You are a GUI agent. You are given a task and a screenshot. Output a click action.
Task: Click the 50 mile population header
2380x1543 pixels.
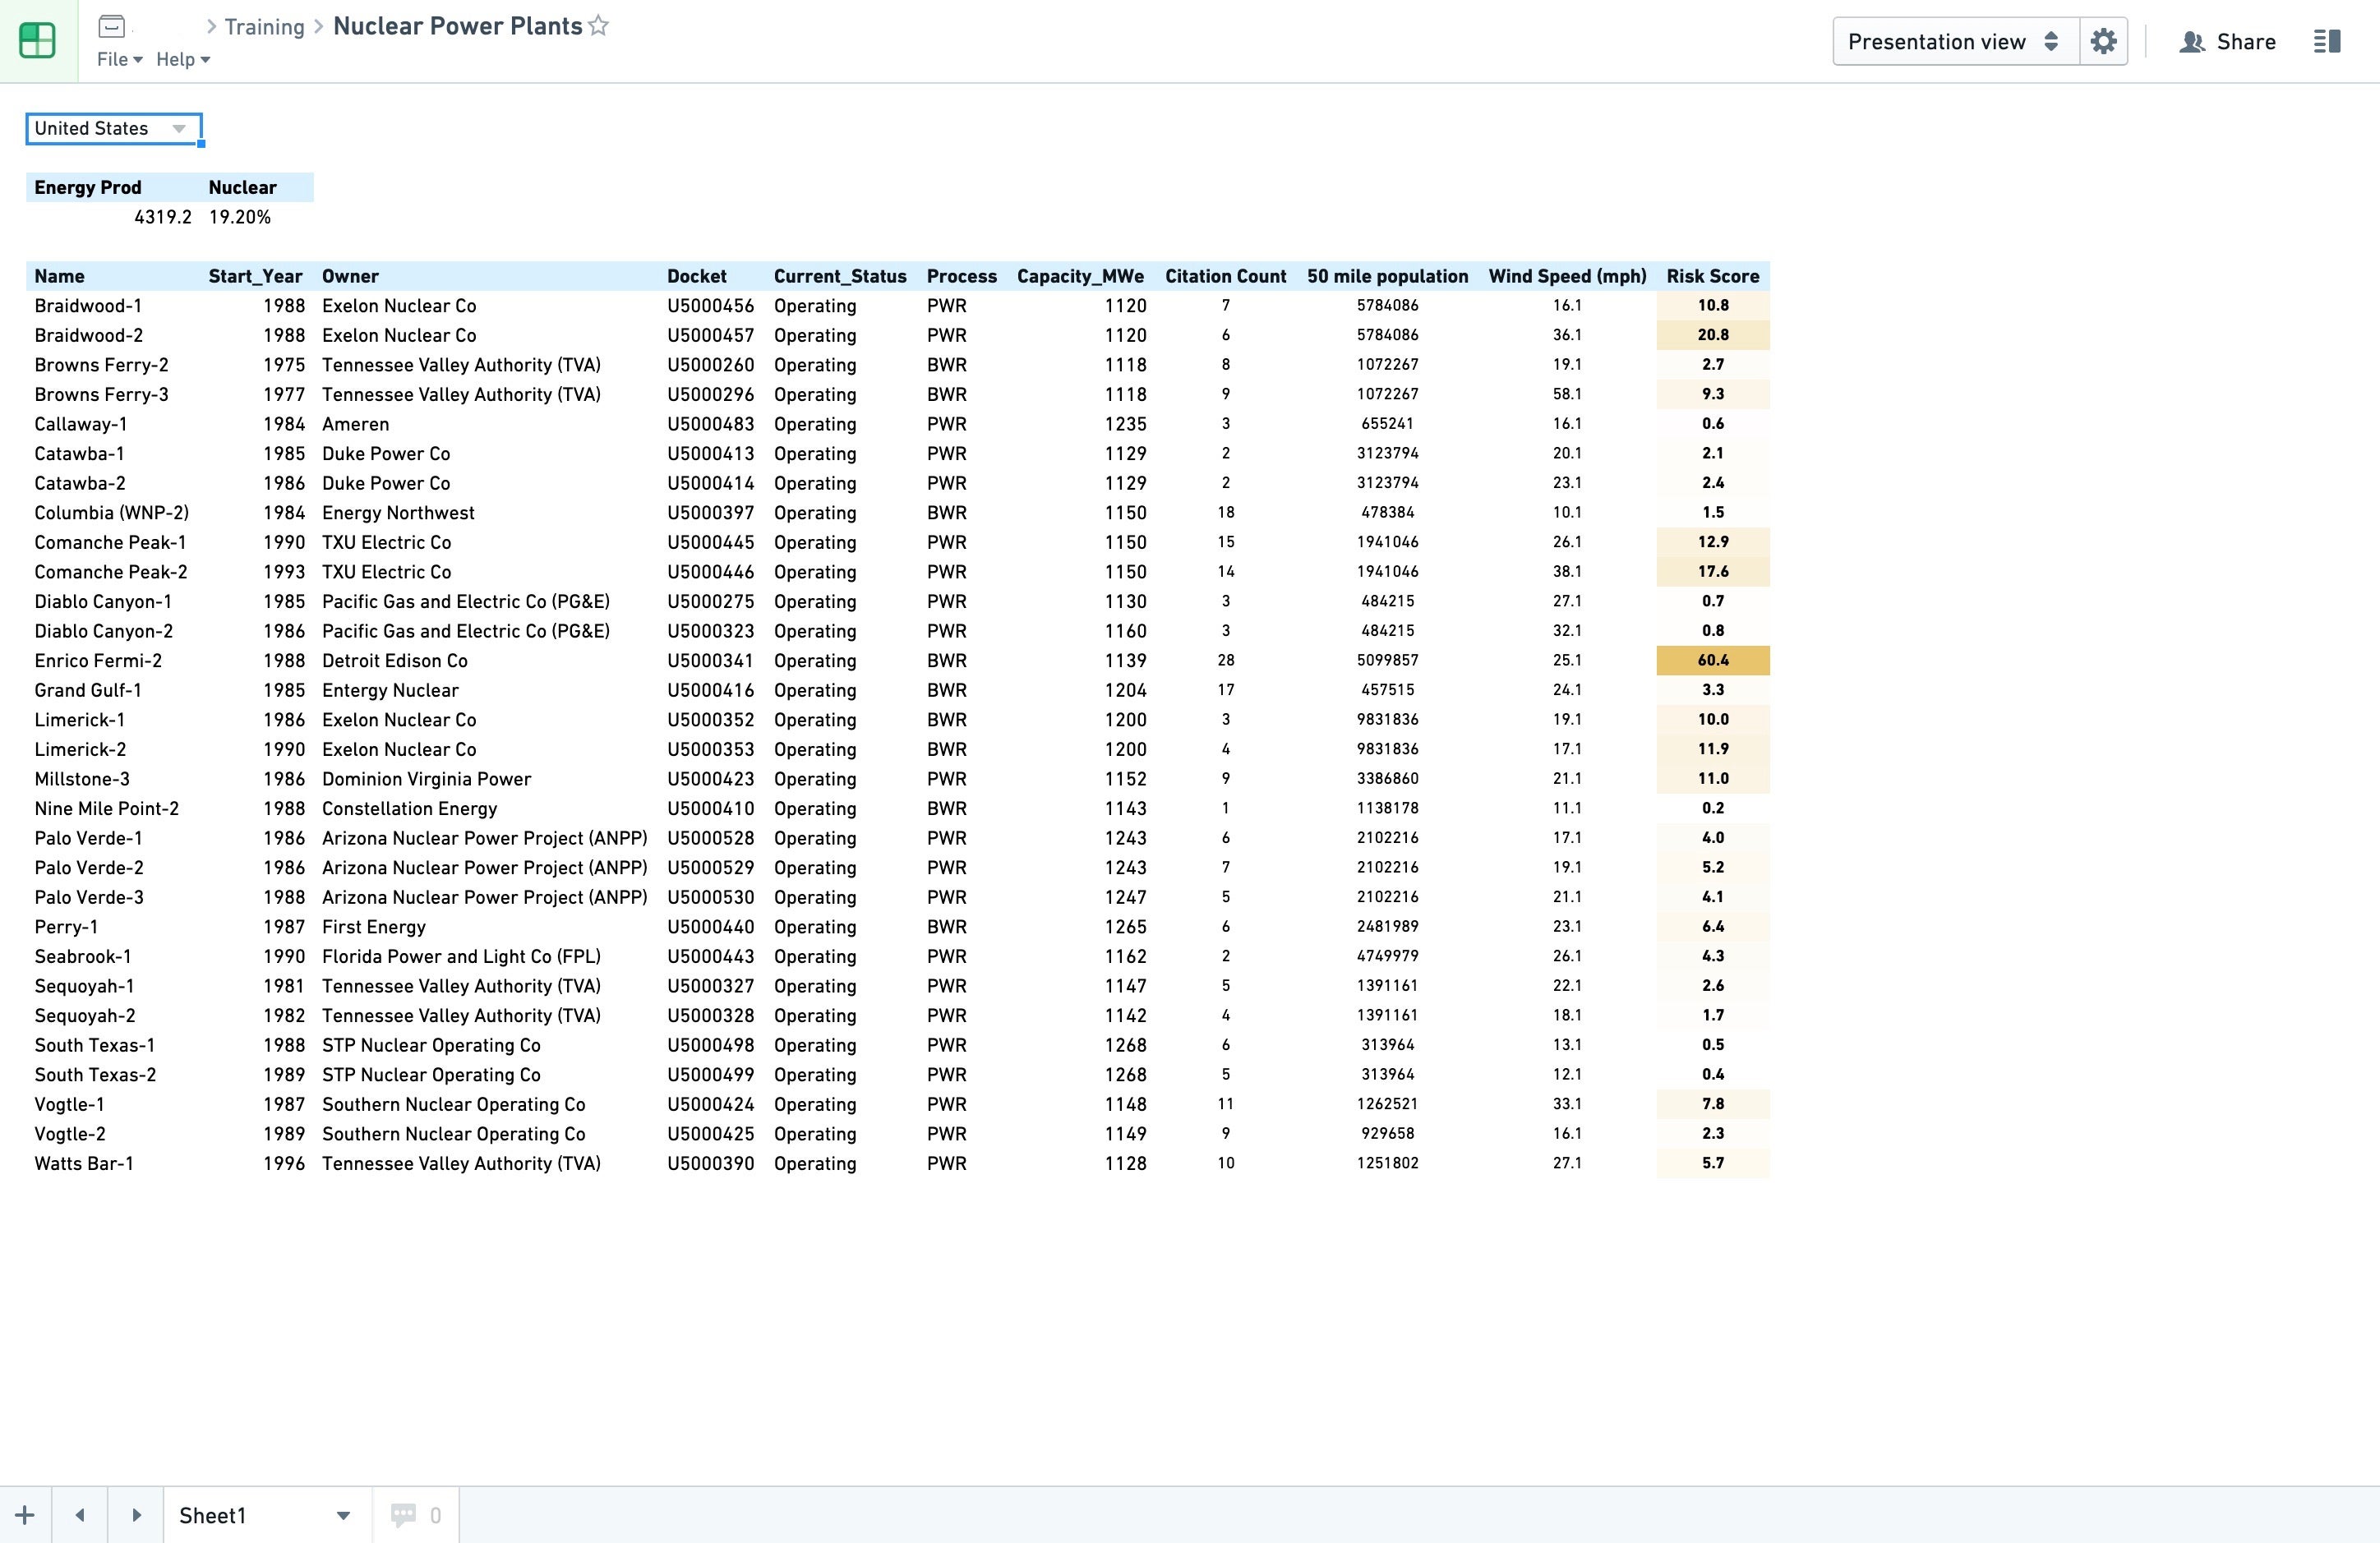[x=1387, y=276]
